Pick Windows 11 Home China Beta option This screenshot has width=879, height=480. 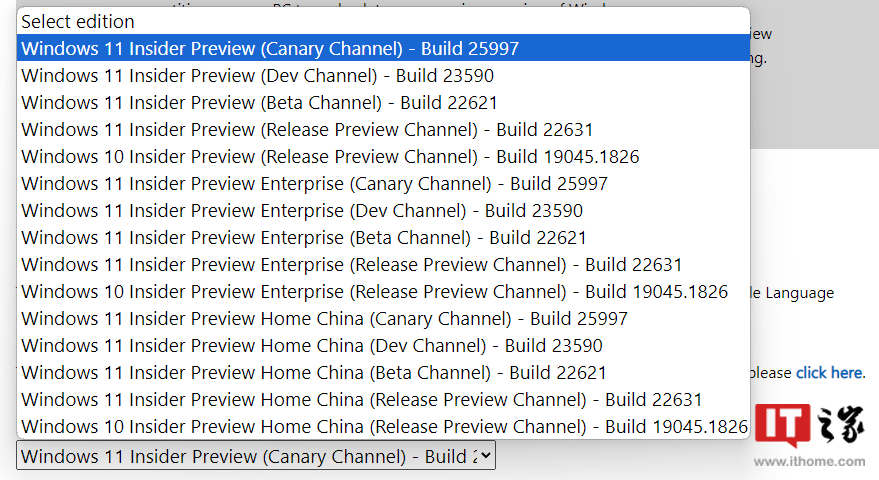pyautogui.click(x=314, y=372)
